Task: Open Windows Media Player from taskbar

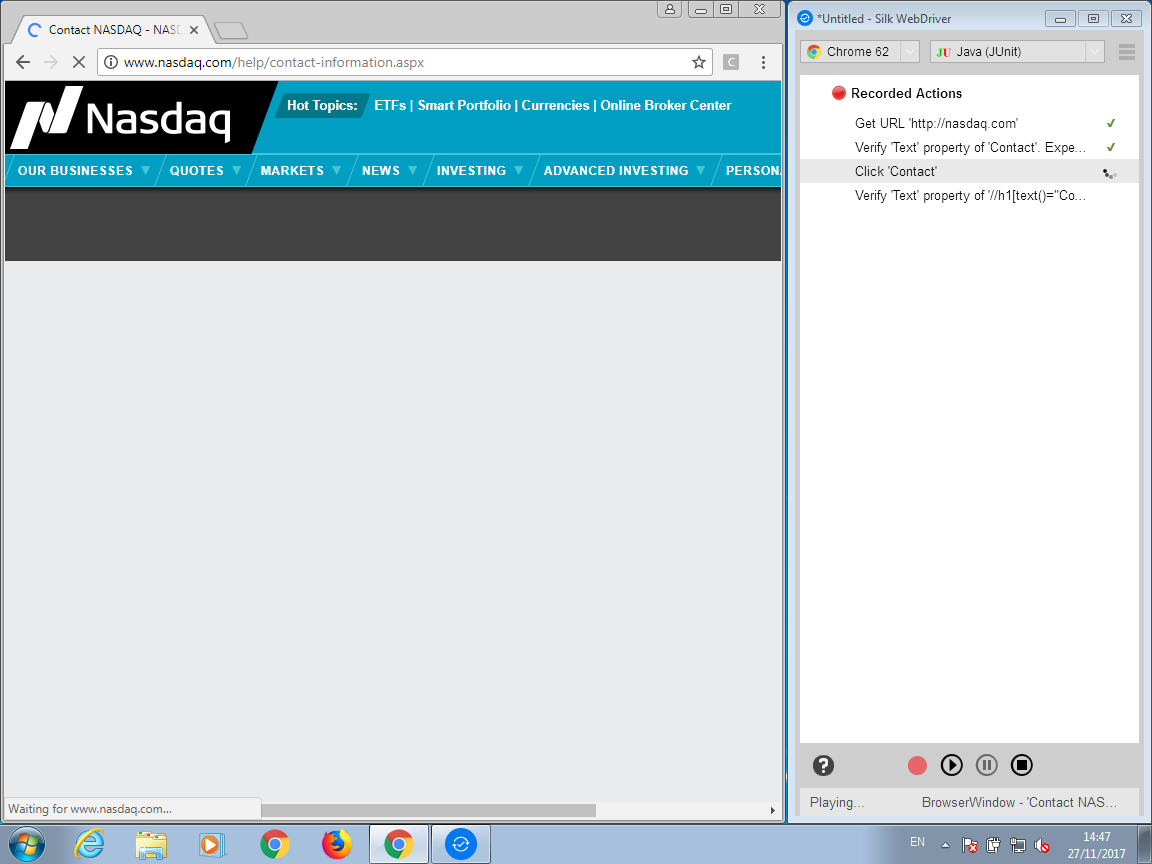Action: point(212,844)
